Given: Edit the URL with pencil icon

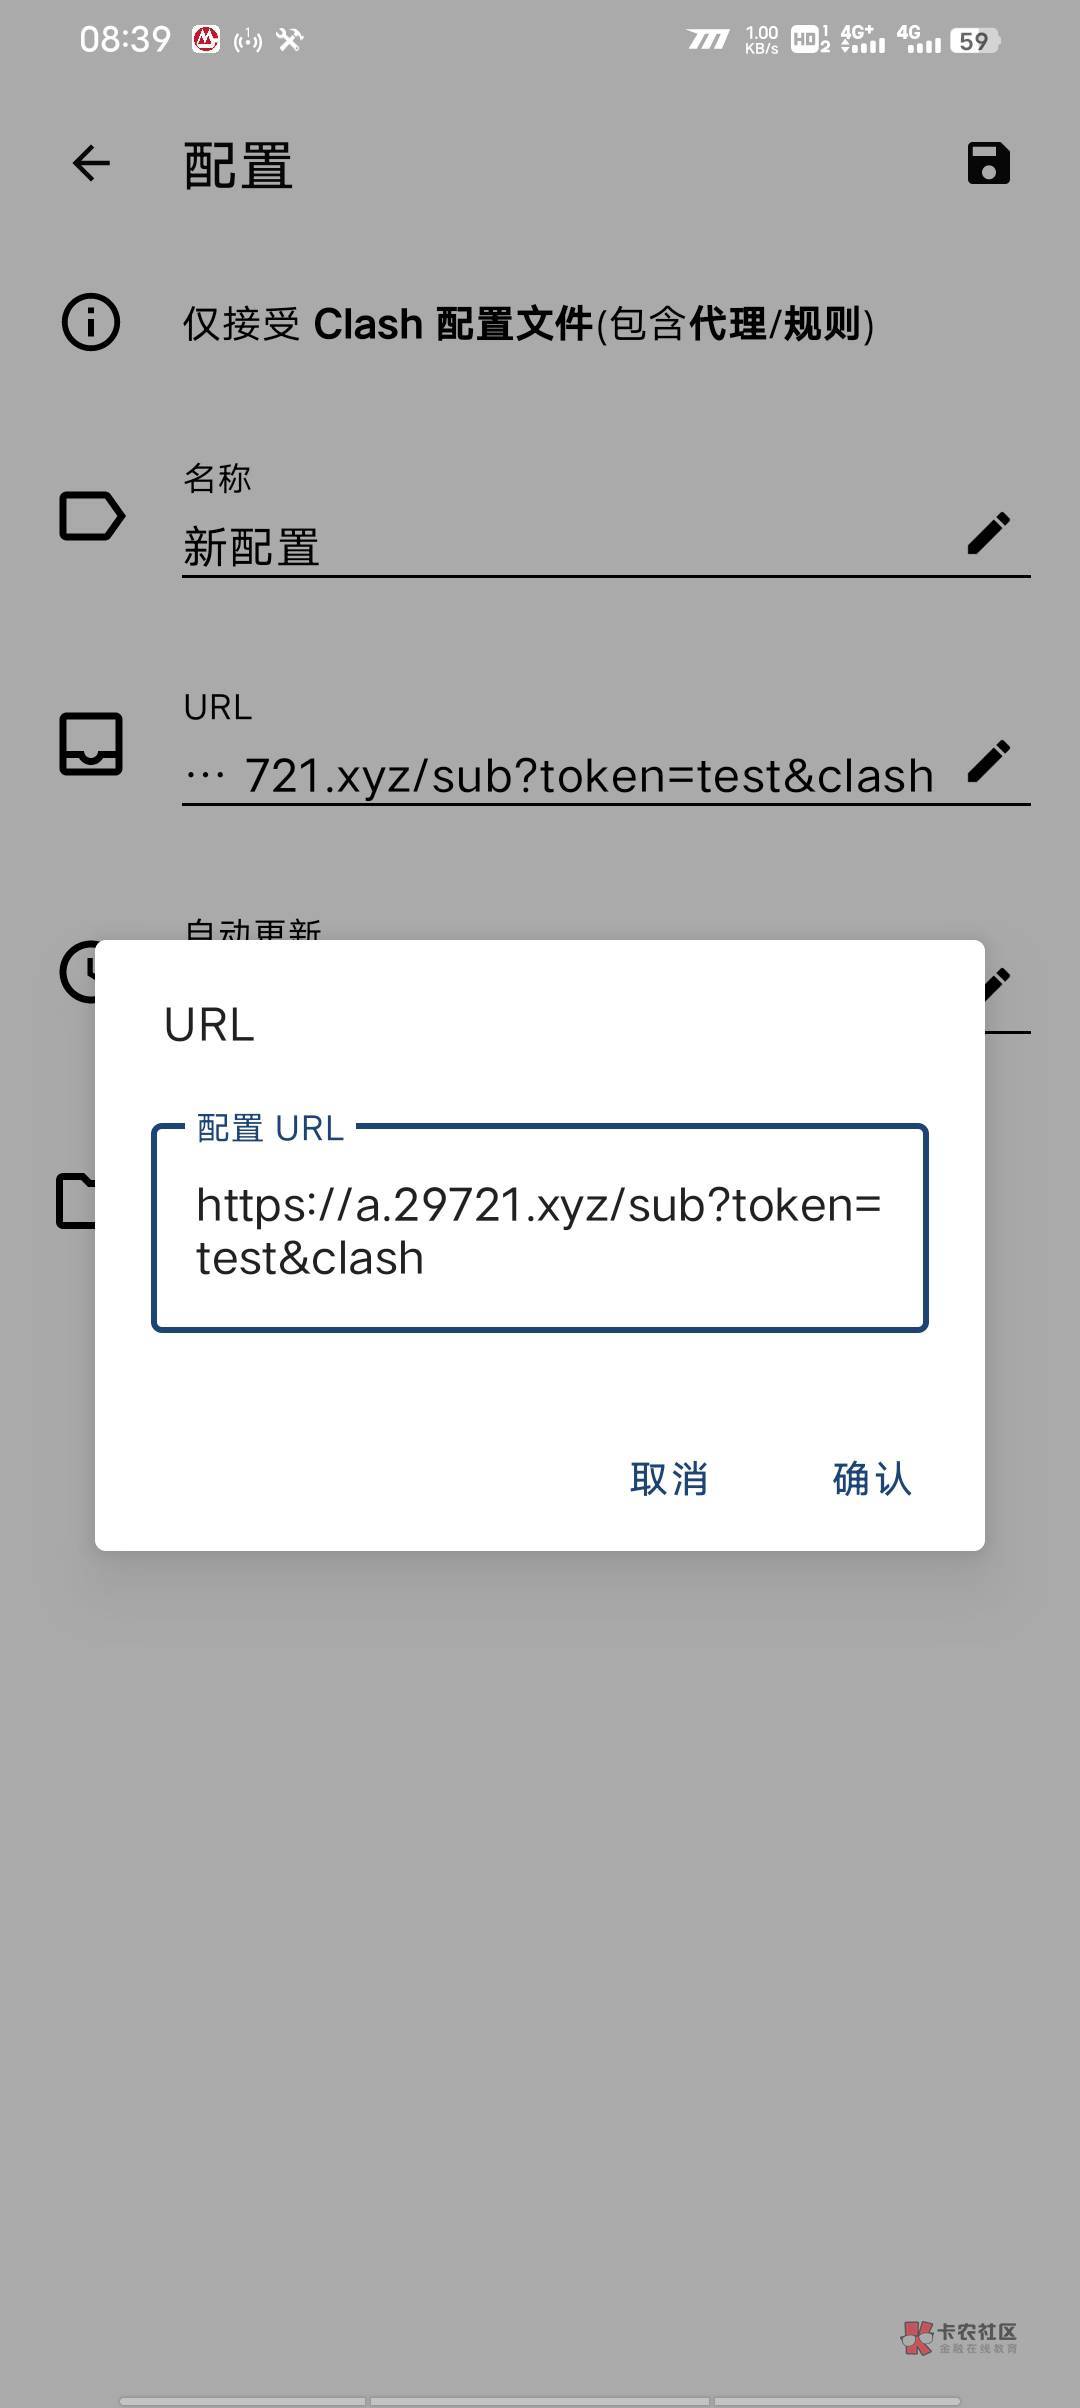Looking at the screenshot, I should (988, 762).
